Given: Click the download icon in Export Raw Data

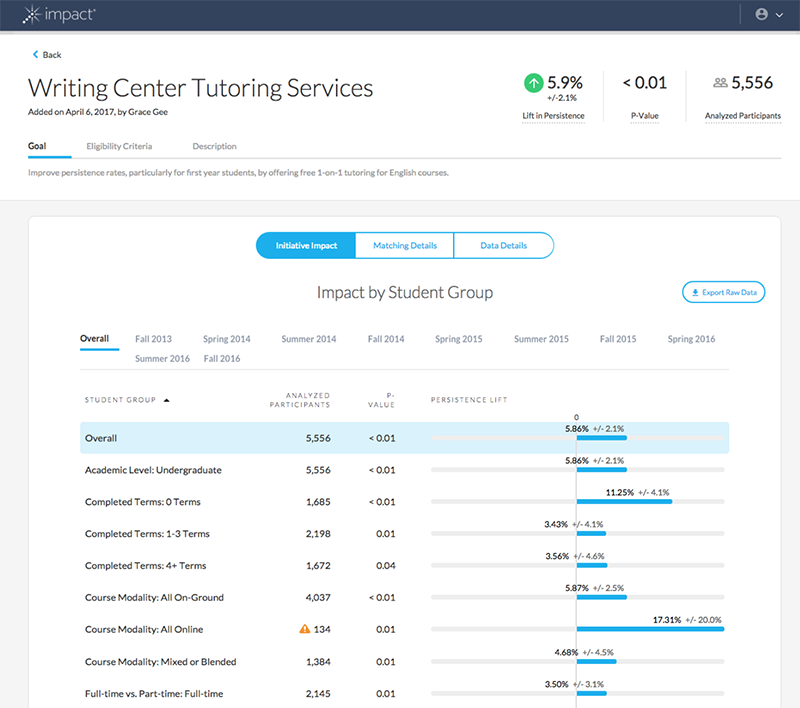Looking at the screenshot, I should coord(695,292).
